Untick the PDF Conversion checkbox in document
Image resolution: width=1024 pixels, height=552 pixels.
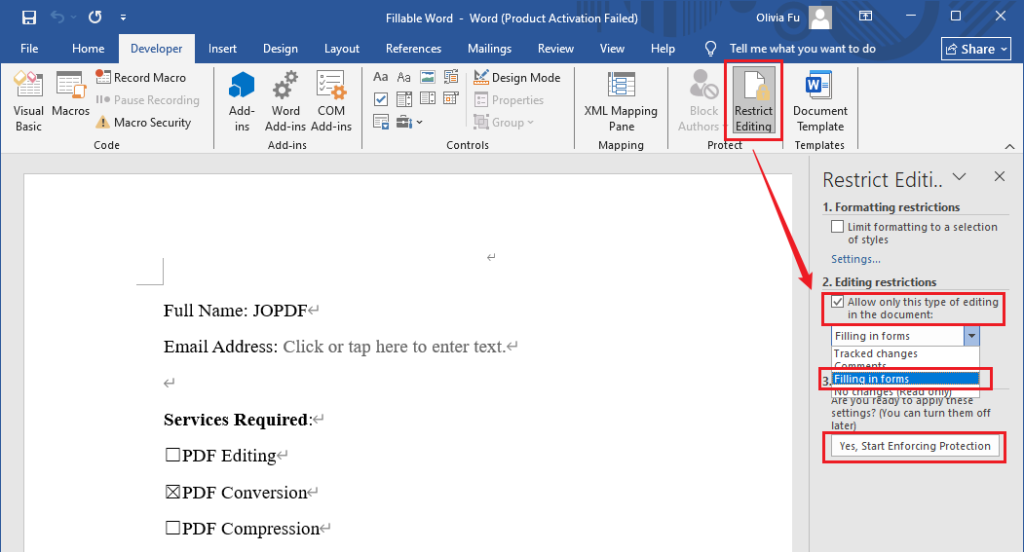point(172,491)
